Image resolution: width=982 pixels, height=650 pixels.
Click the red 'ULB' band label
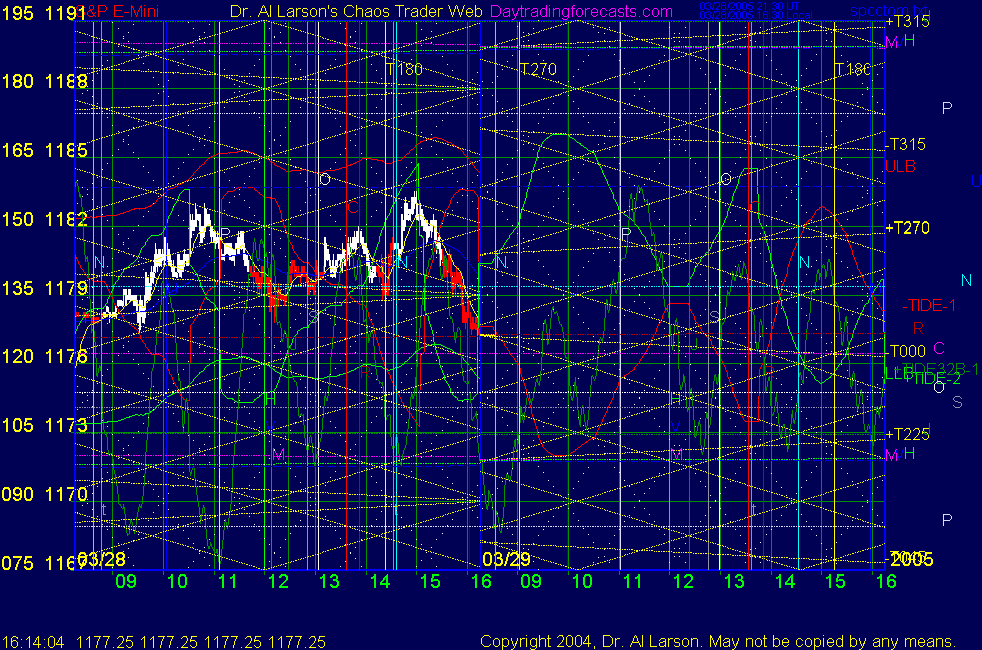click(901, 166)
